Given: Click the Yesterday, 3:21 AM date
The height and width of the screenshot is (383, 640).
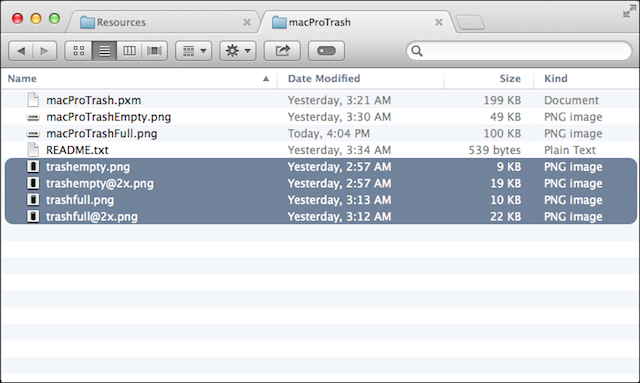Looking at the screenshot, I should click(x=339, y=100).
